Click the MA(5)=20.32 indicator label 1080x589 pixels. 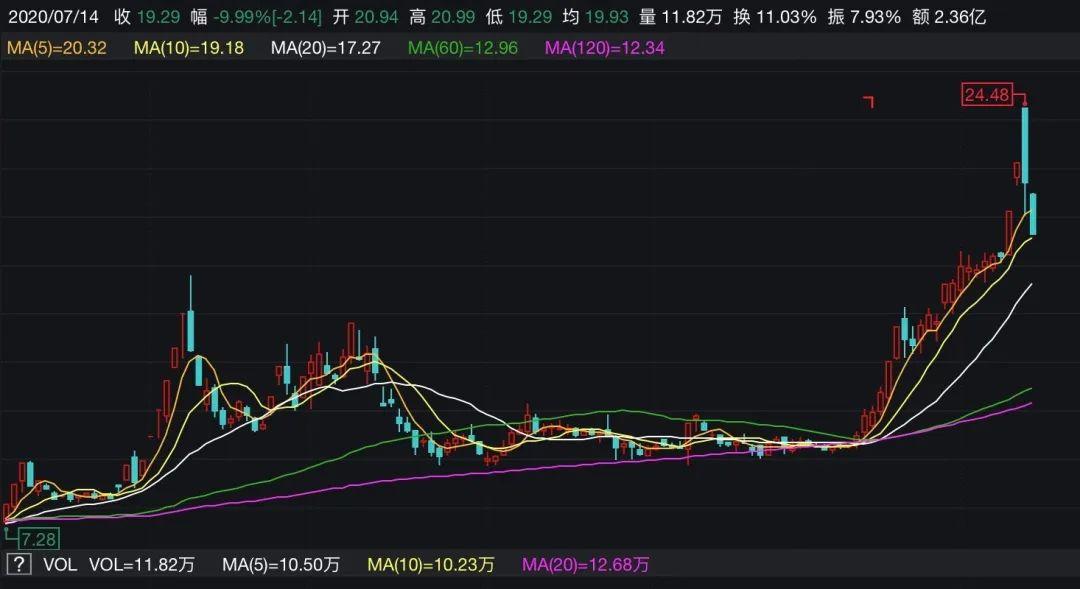(x=56, y=48)
